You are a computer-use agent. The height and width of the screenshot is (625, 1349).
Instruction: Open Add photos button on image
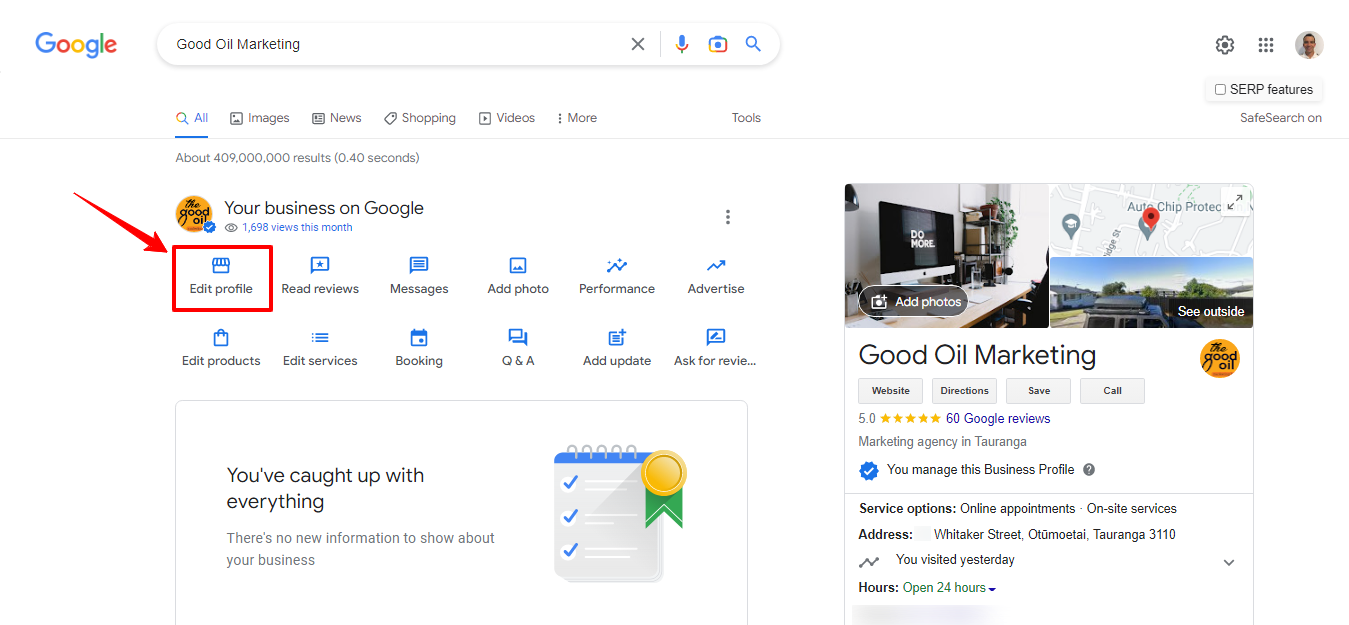click(914, 302)
